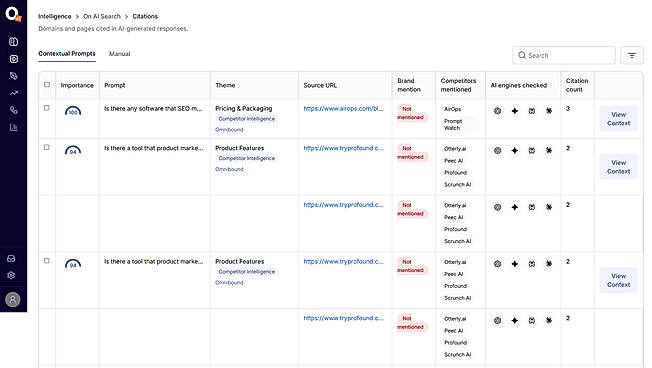Click the starburst icon in the last tryprofound row
The width and height of the screenshot is (652, 368).
(549, 321)
